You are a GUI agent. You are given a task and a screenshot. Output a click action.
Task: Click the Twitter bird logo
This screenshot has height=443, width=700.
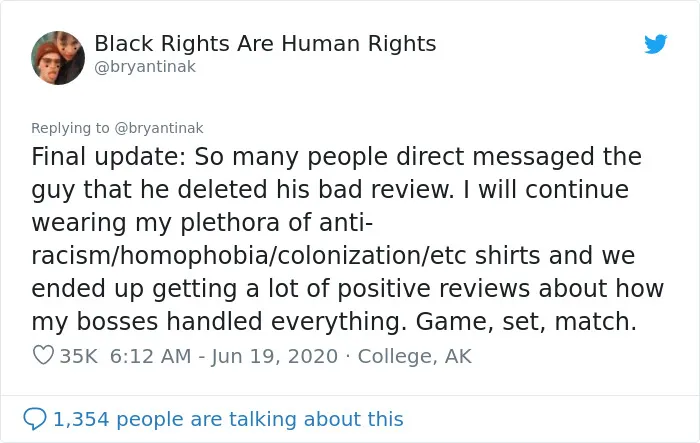(655, 44)
